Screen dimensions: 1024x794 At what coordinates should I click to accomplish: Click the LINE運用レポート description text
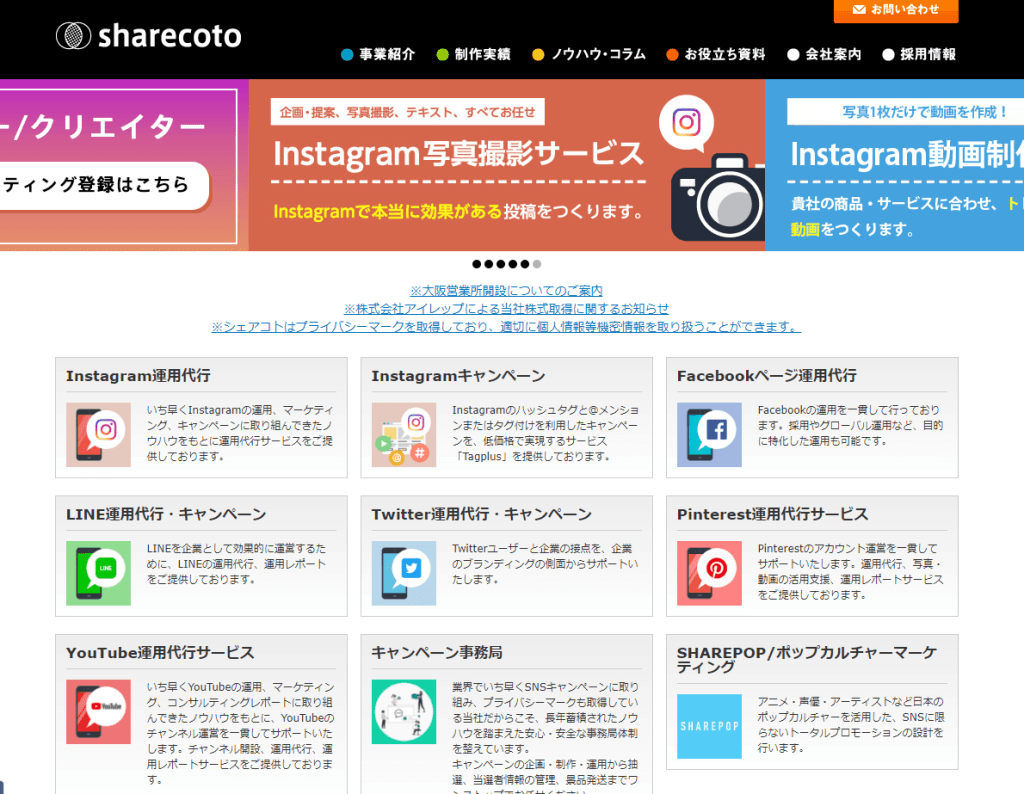tap(236, 564)
